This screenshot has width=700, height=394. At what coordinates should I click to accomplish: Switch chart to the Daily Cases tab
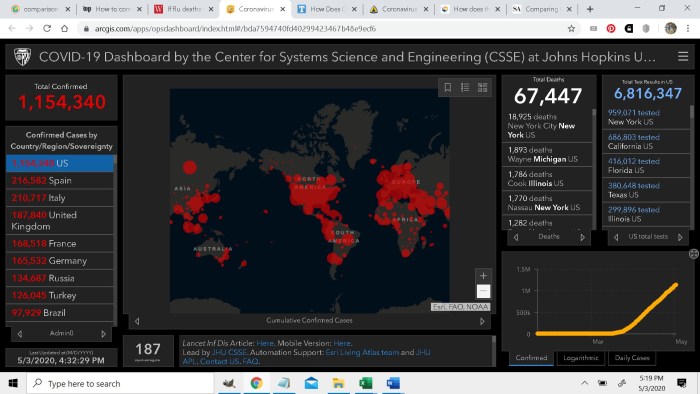(632, 358)
